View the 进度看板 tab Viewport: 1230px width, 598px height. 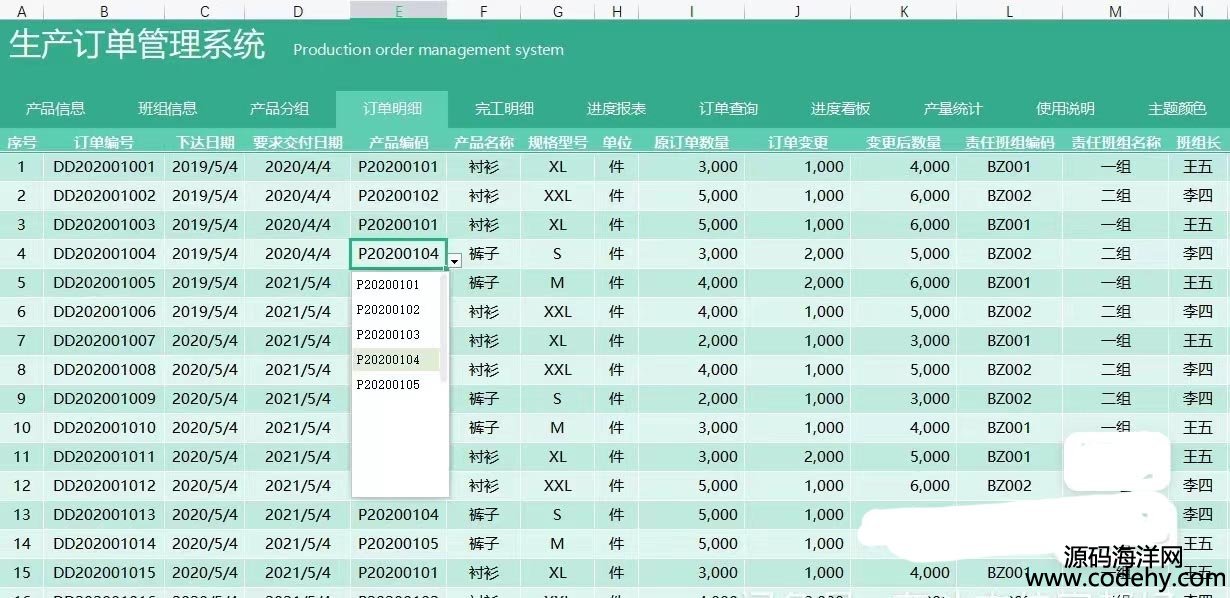[x=840, y=109]
